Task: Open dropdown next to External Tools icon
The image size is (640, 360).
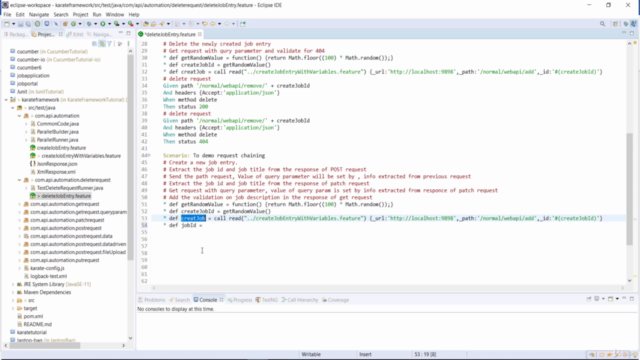Action: 137,24
